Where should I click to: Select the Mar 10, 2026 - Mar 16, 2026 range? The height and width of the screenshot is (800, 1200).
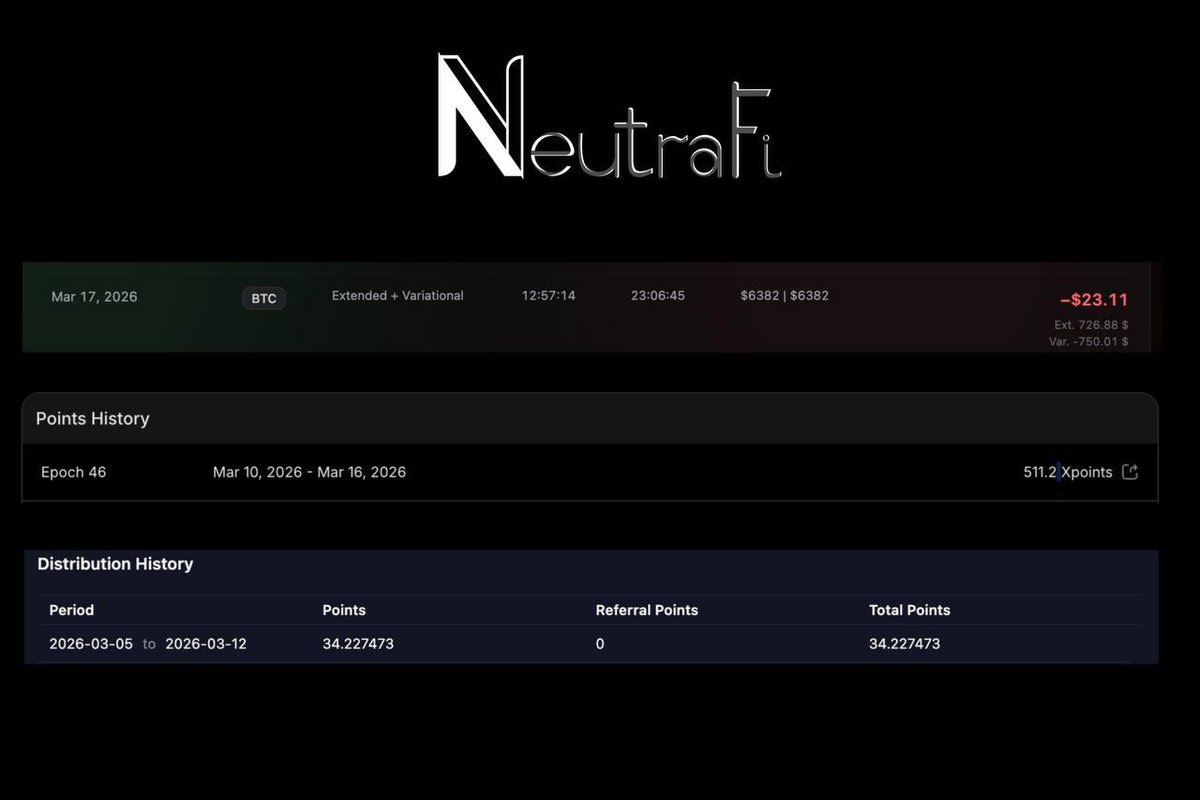tap(309, 472)
